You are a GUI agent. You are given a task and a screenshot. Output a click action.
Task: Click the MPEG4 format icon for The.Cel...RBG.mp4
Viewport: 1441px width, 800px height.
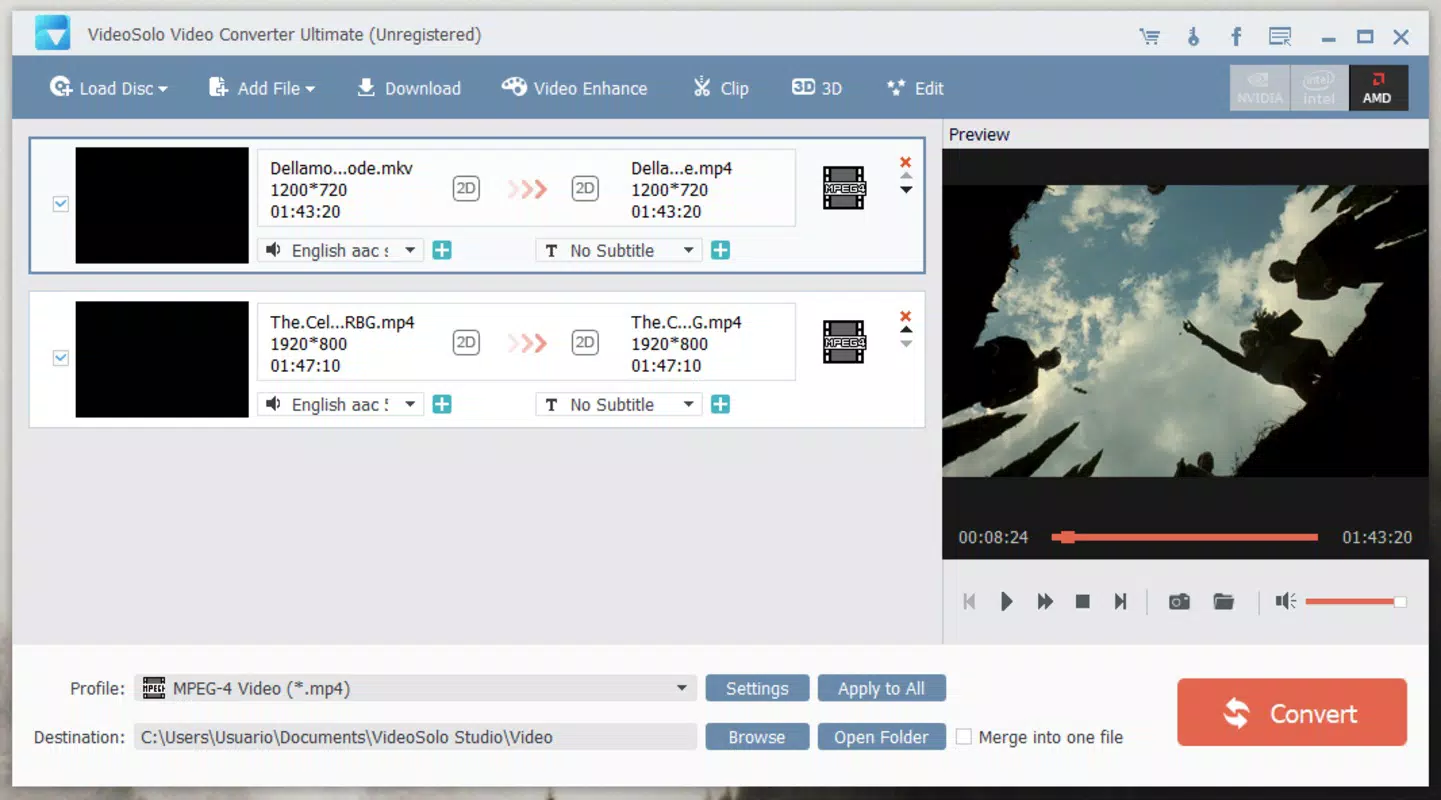(844, 342)
